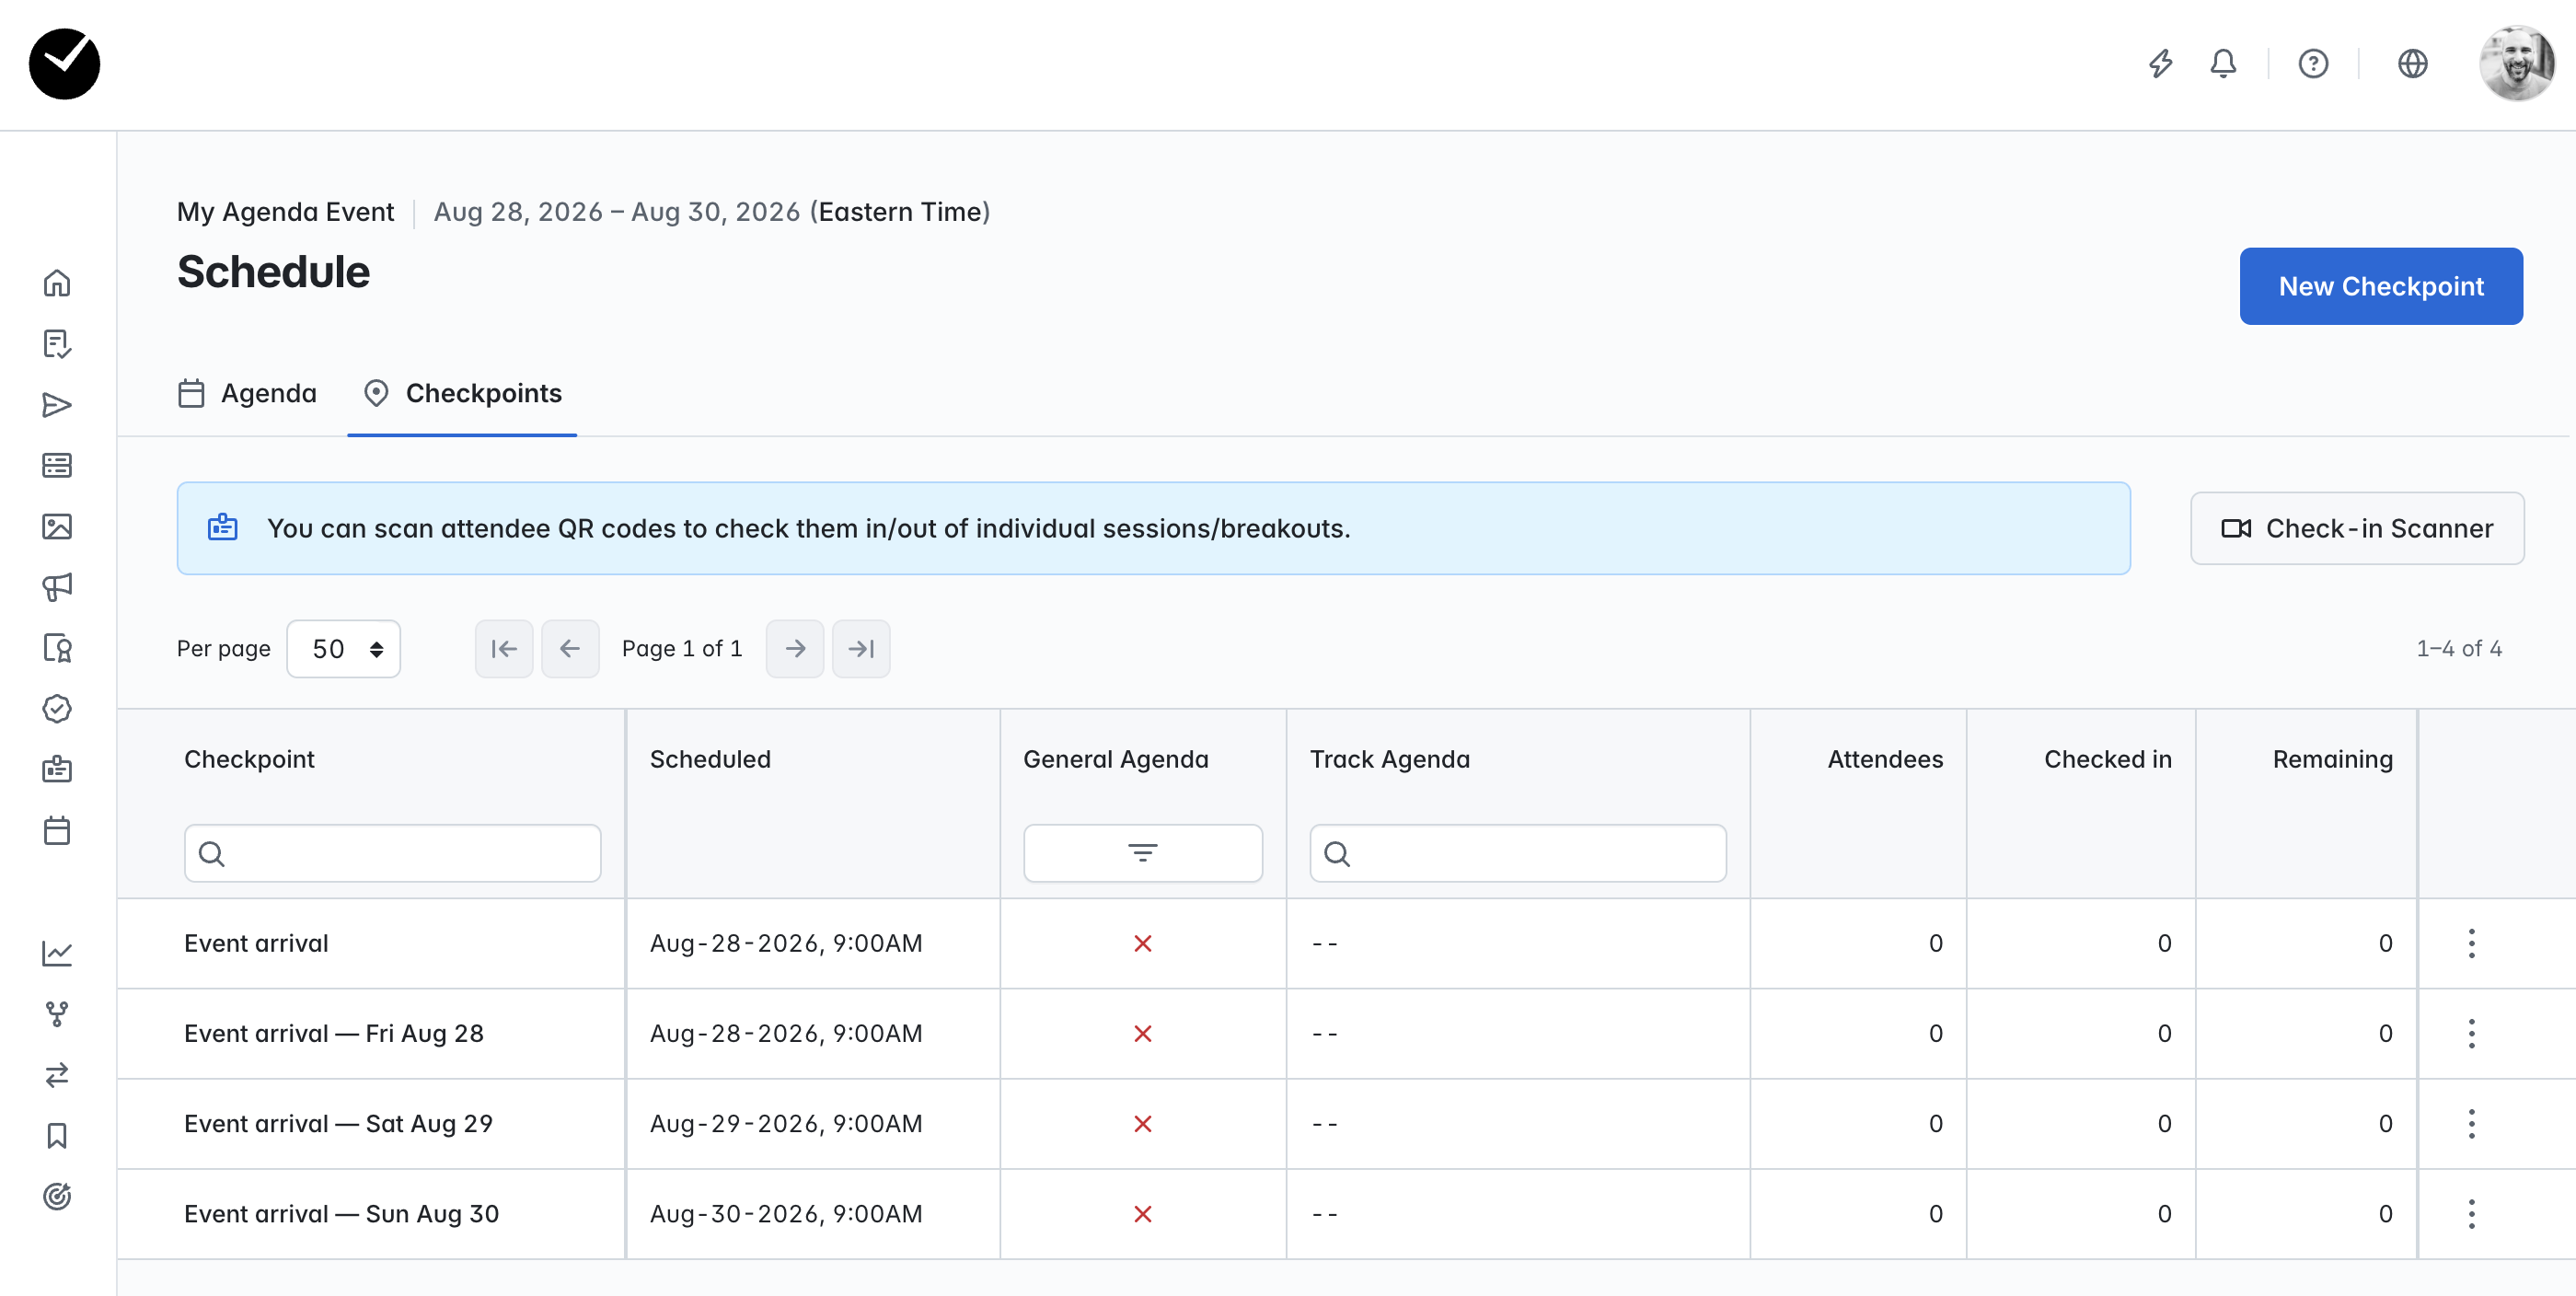Viewport: 2576px width, 1296px height.
Task: Open the transfer arrows sidebar icon
Action: point(57,1075)
